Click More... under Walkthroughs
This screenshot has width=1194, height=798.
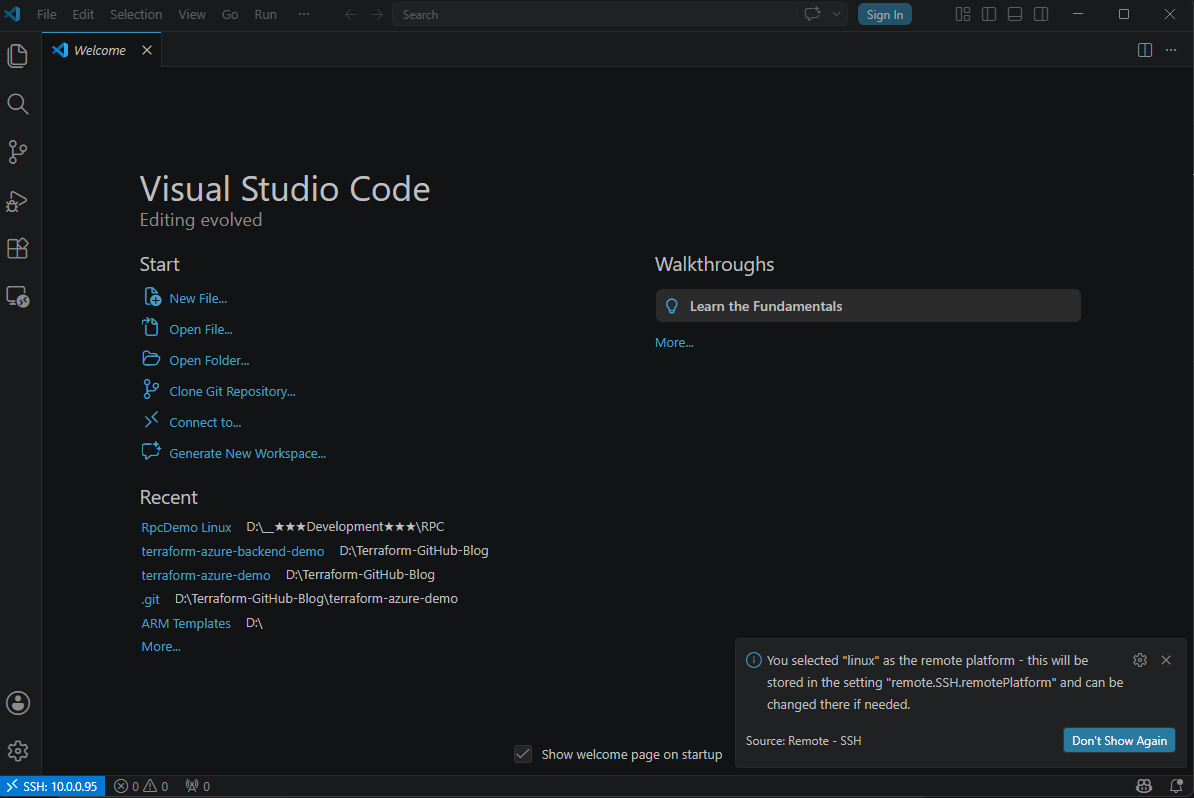[674, 343]
